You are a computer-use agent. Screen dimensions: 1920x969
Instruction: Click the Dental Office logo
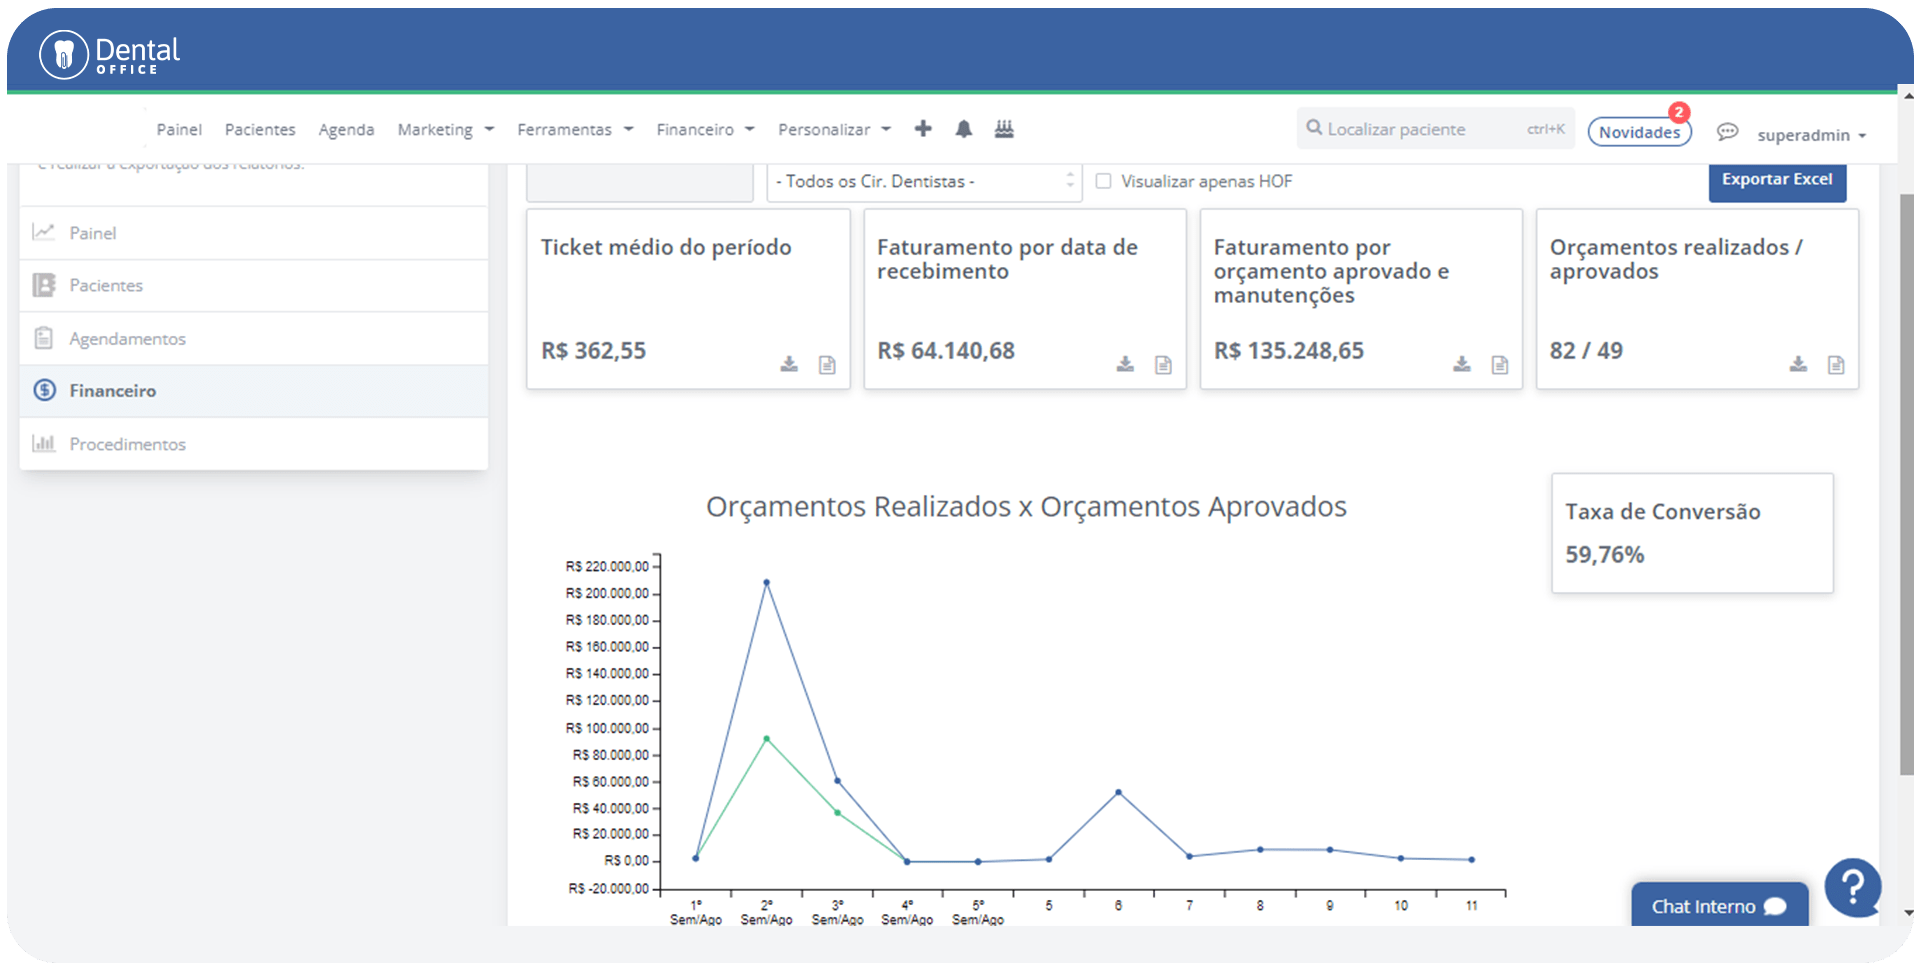point(109,54)
